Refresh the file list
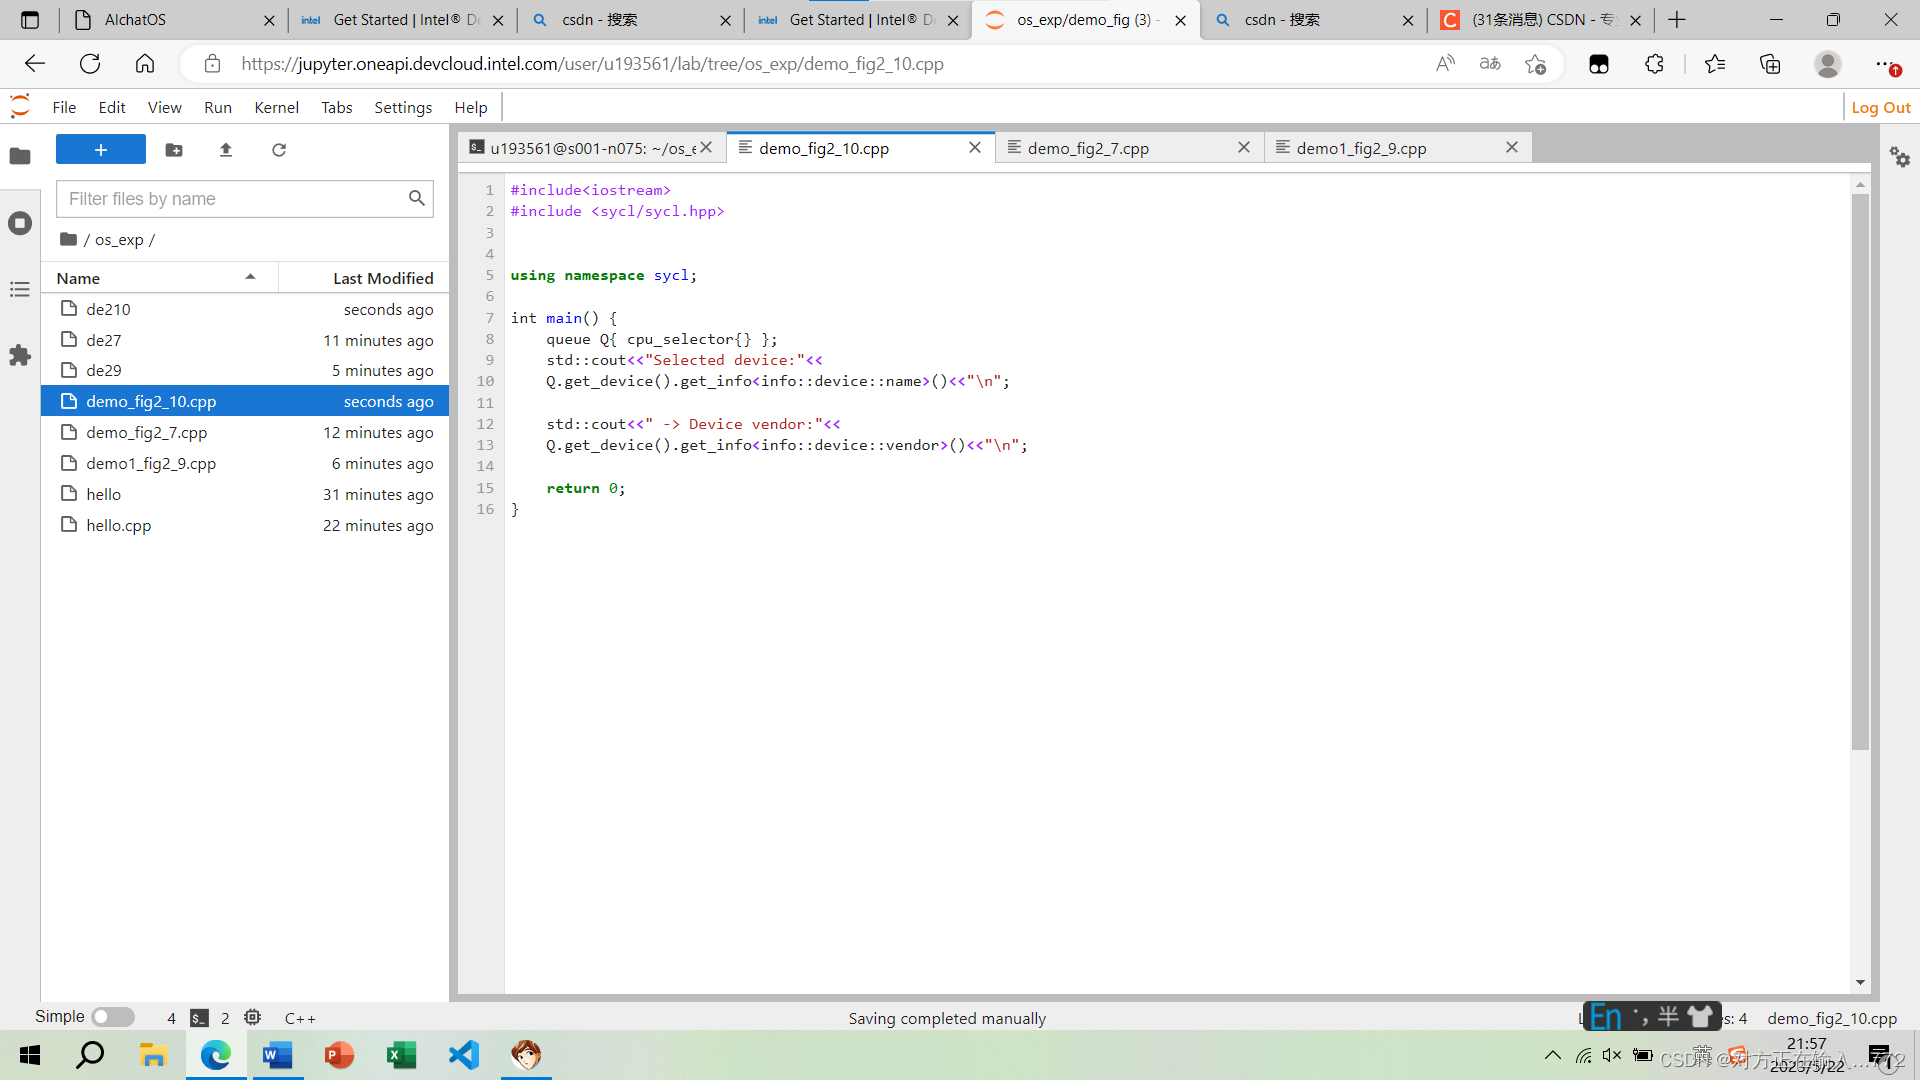This screenshot has height=1080, width=1920. point(279,150)
